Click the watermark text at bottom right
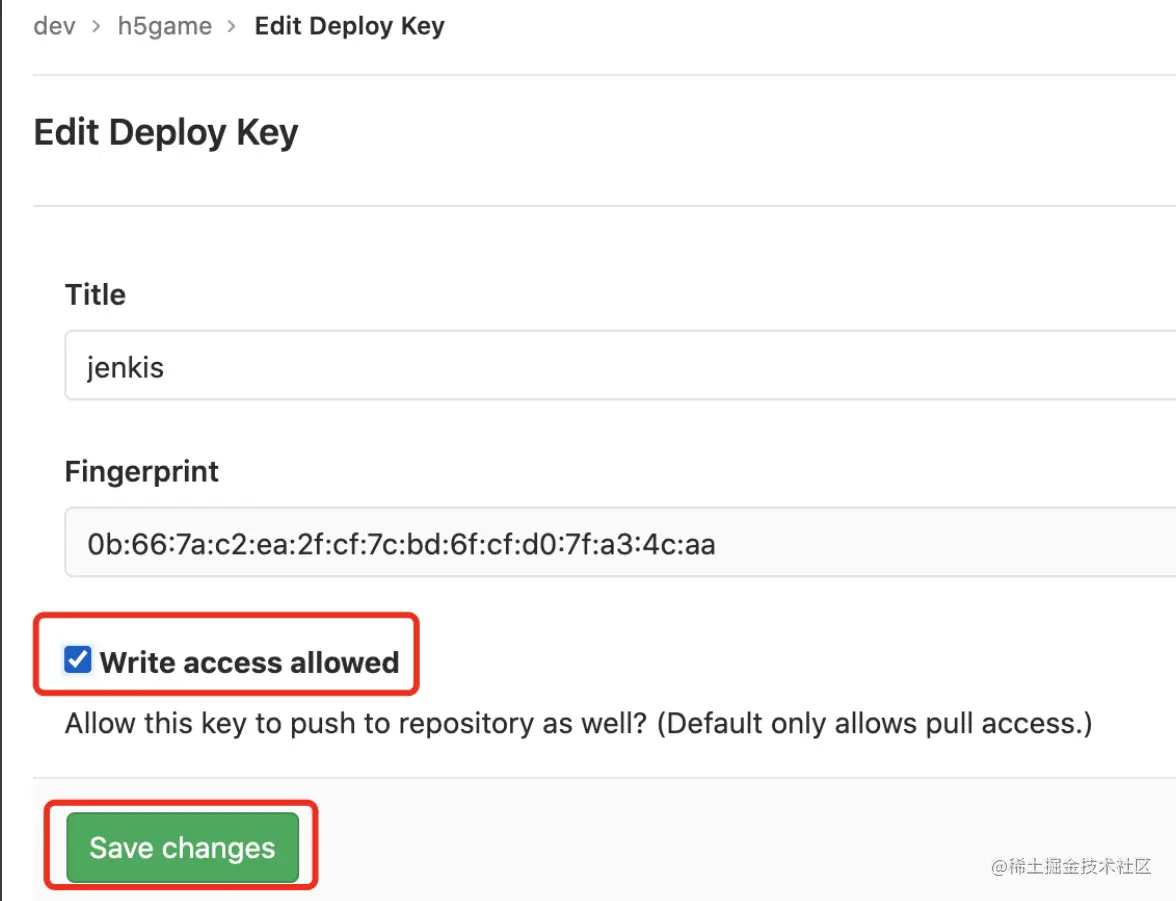 [x=1071, y=866]
